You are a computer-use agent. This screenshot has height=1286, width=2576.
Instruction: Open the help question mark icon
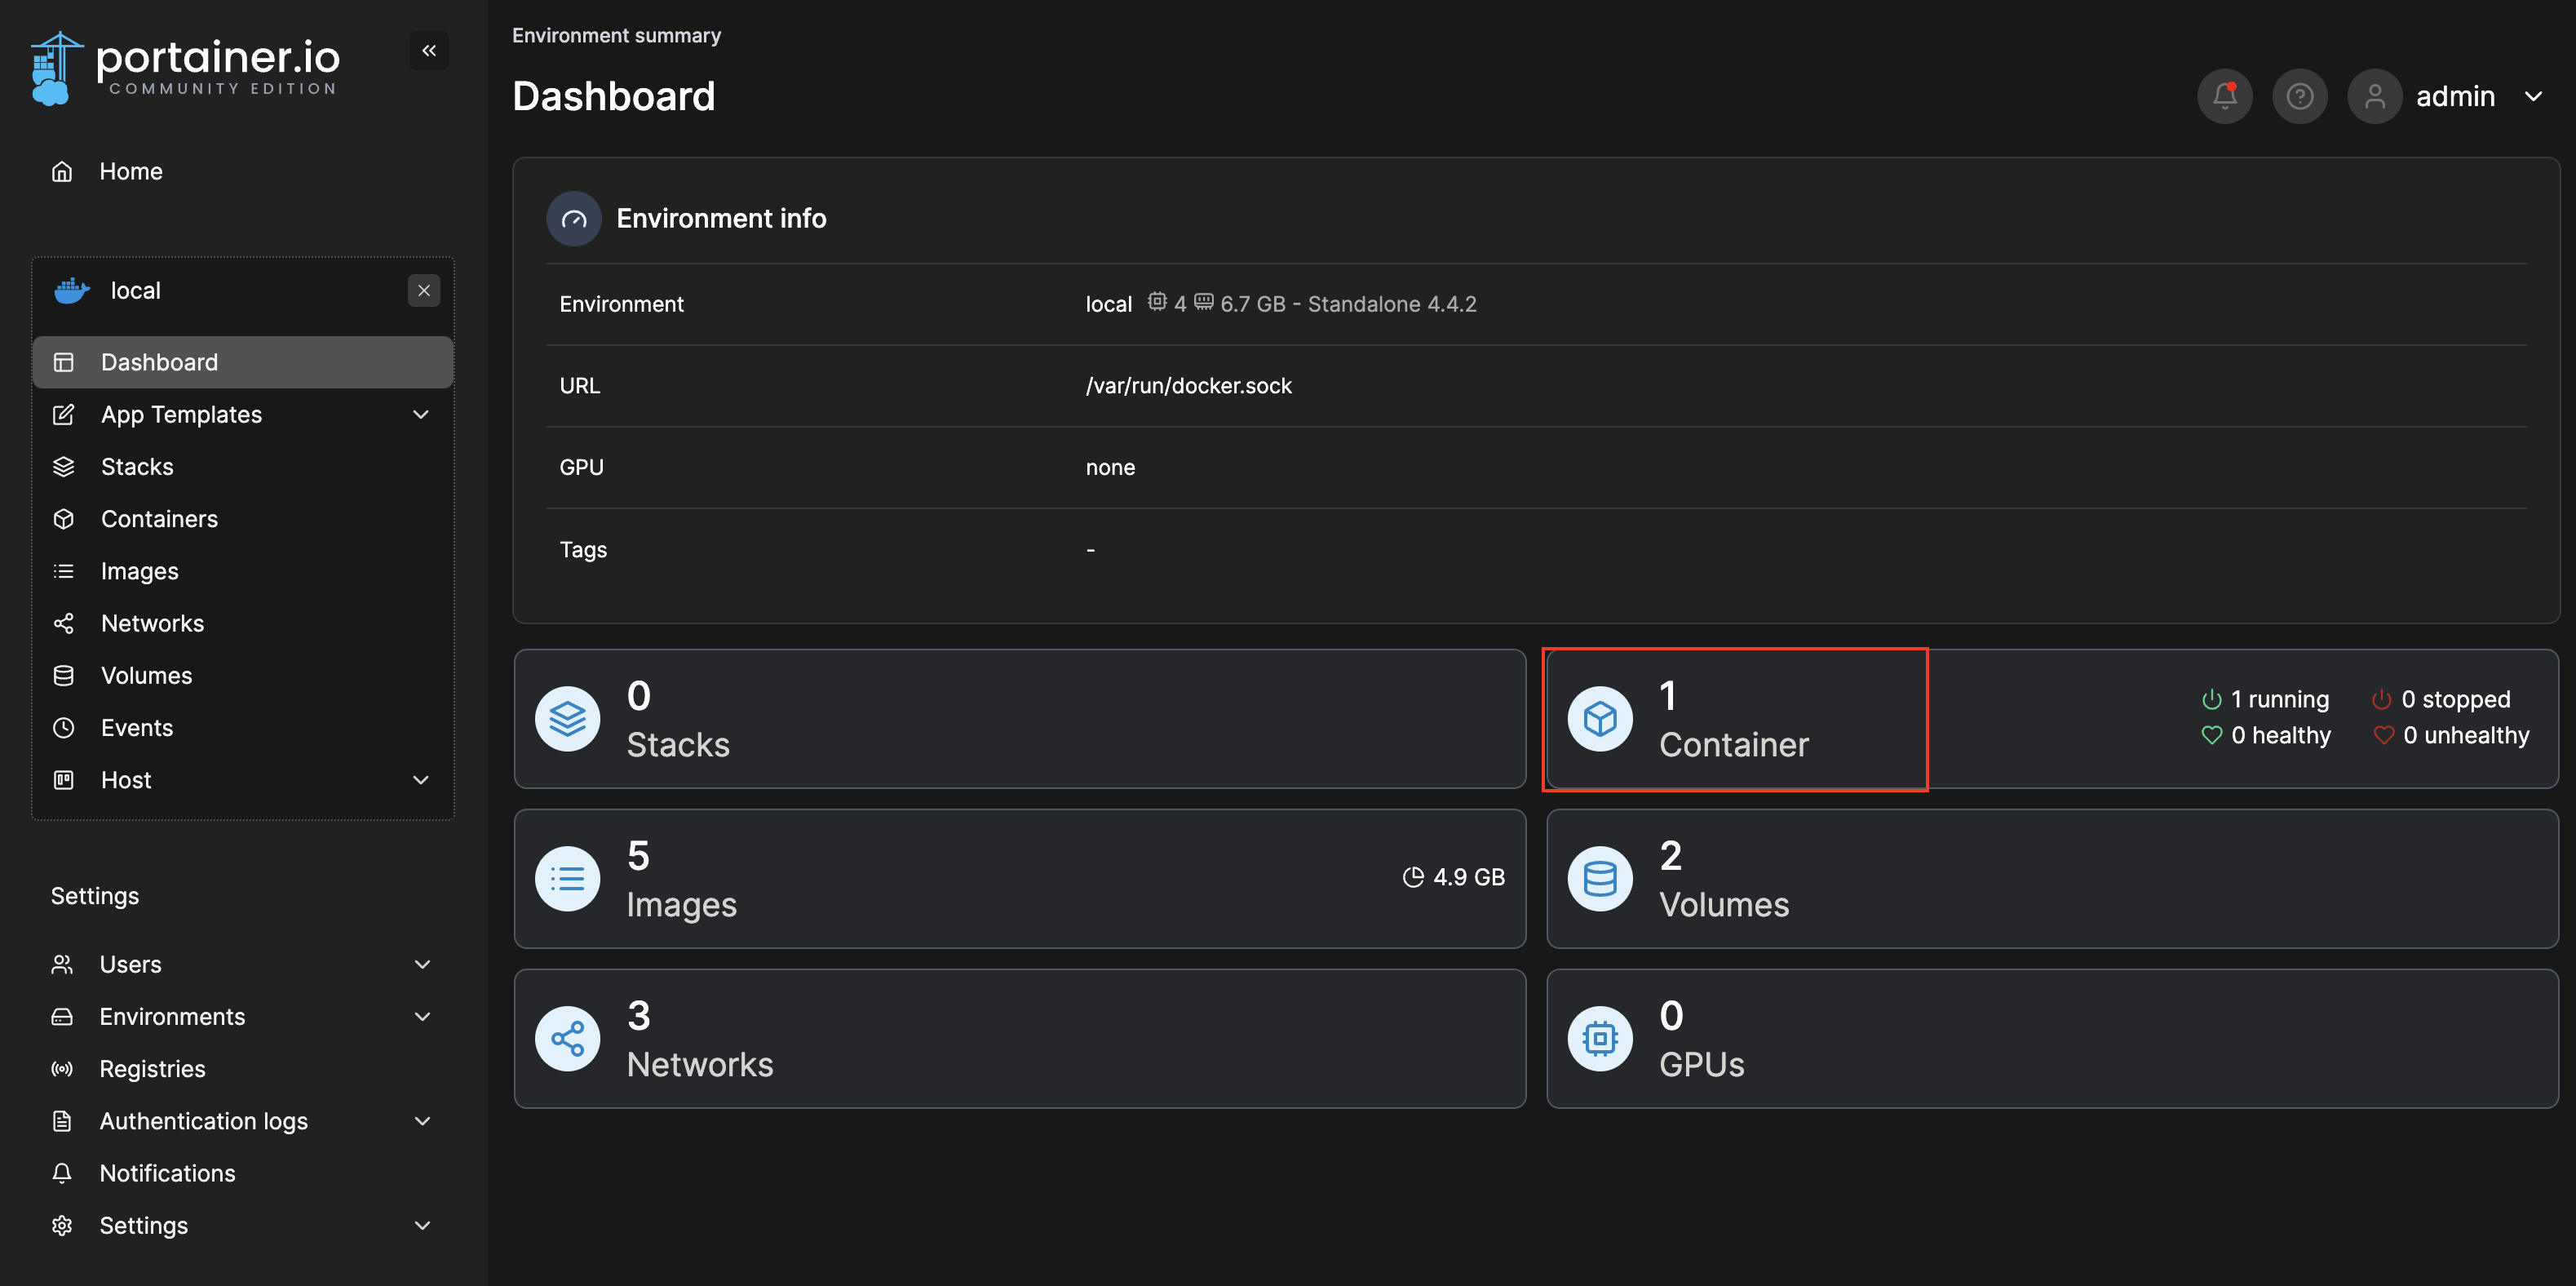(x=2299, y=96)
